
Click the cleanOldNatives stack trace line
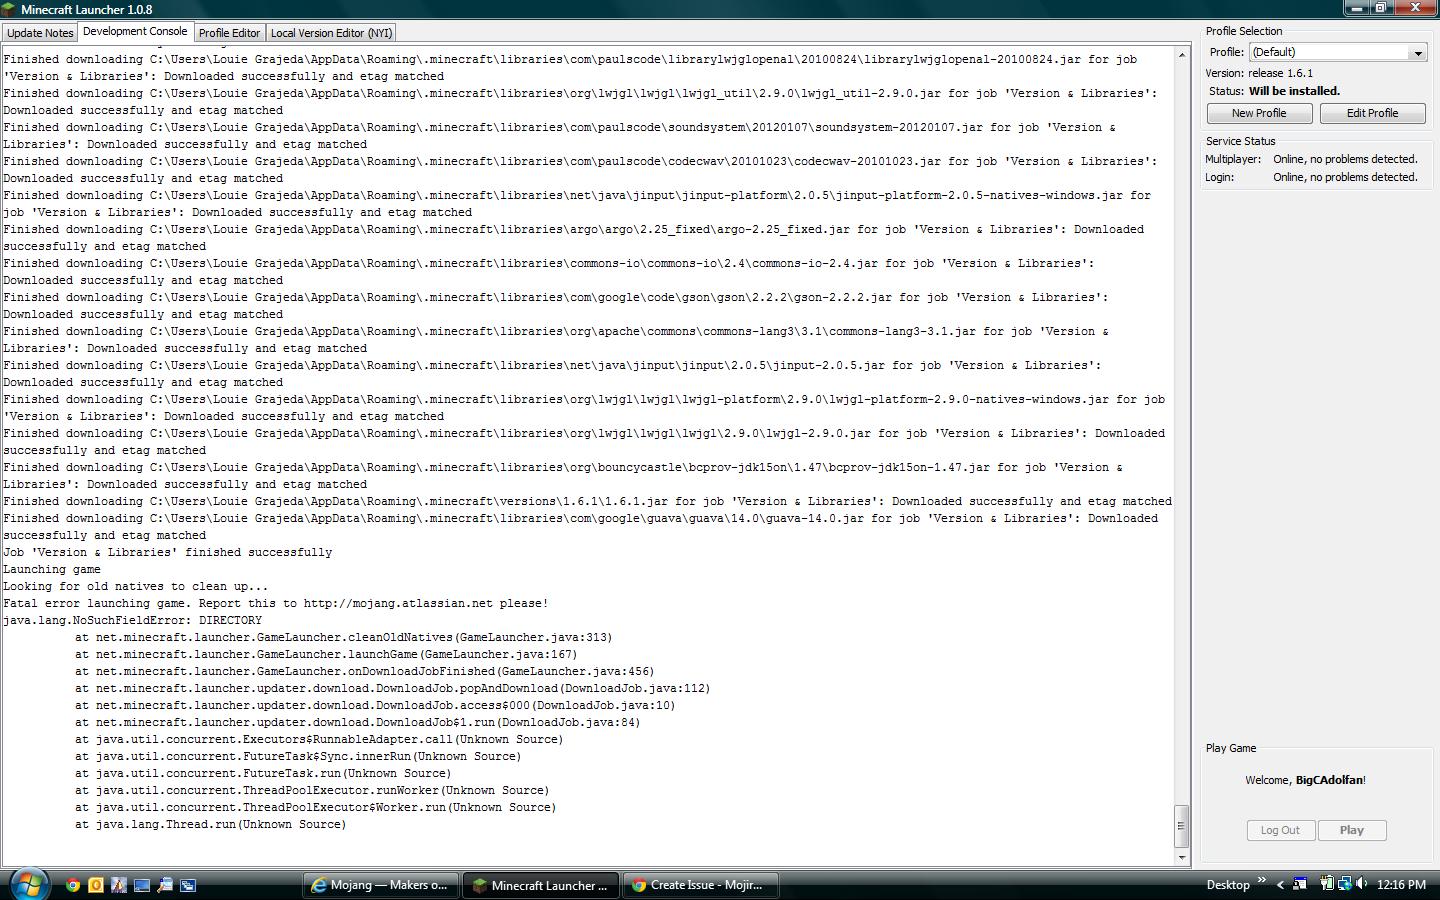pos(343,638)
